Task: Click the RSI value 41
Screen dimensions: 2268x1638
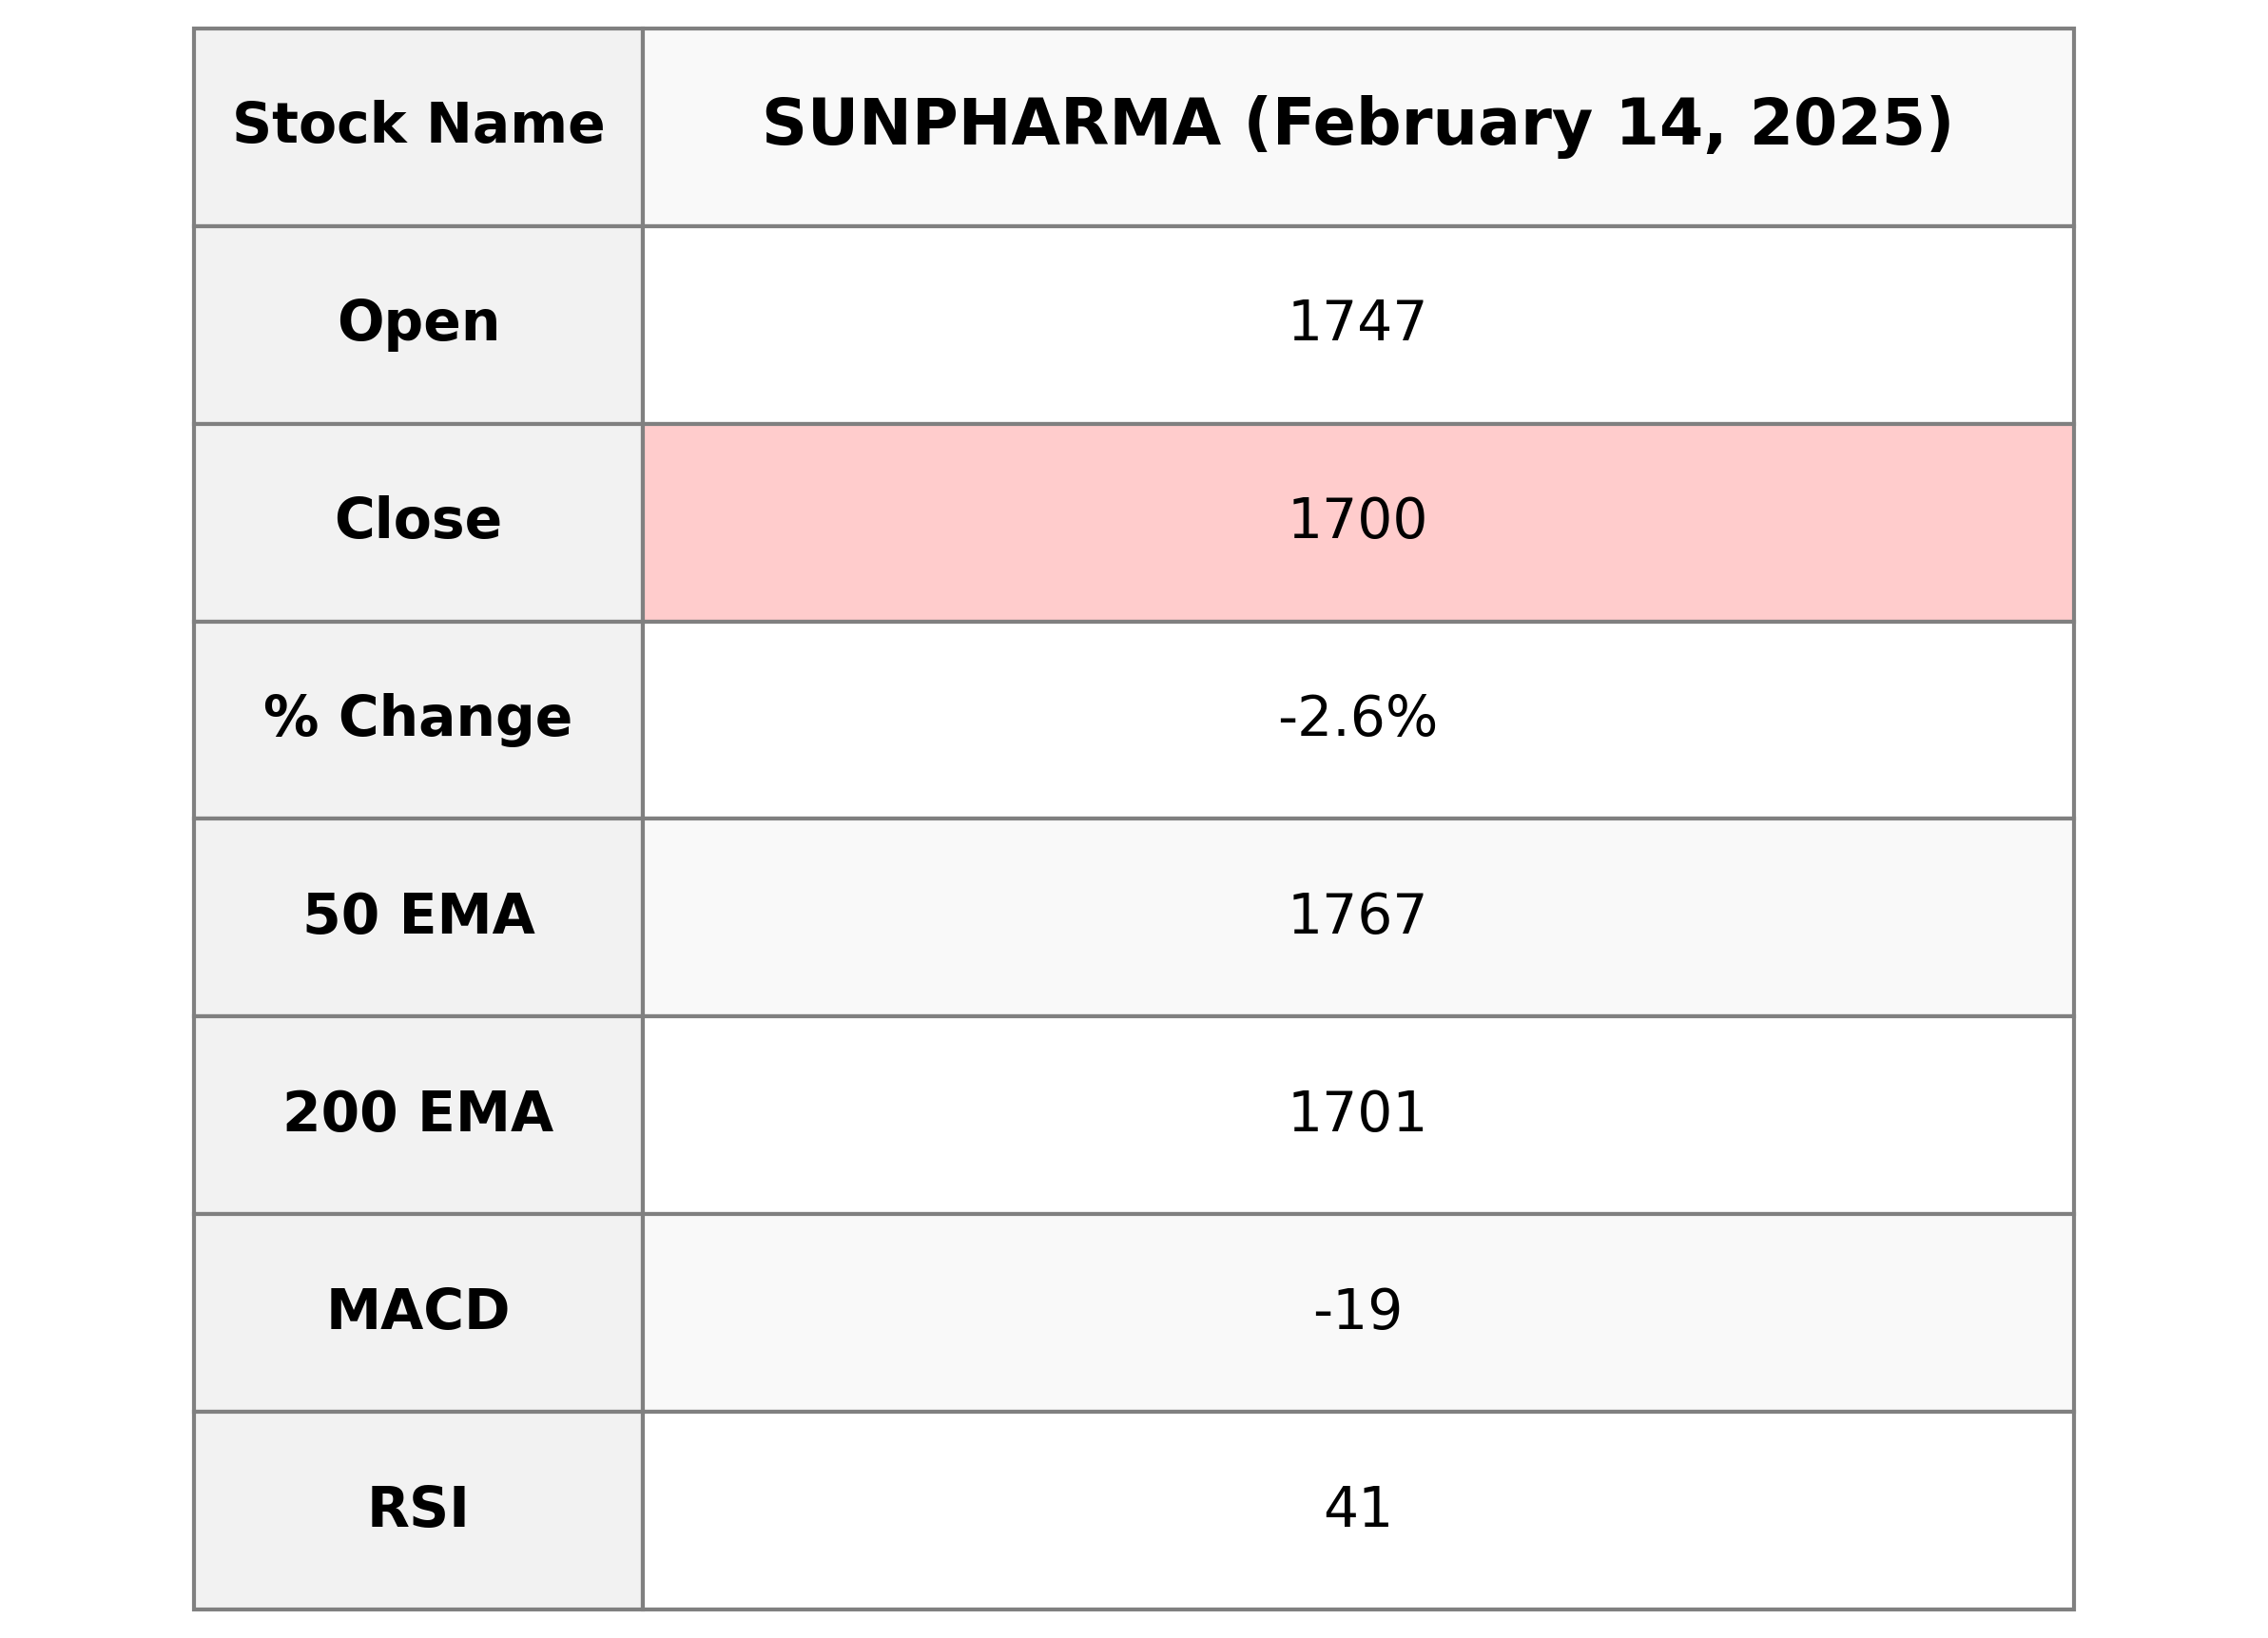Action: pyautogui.click(x=1356, y=1508)
